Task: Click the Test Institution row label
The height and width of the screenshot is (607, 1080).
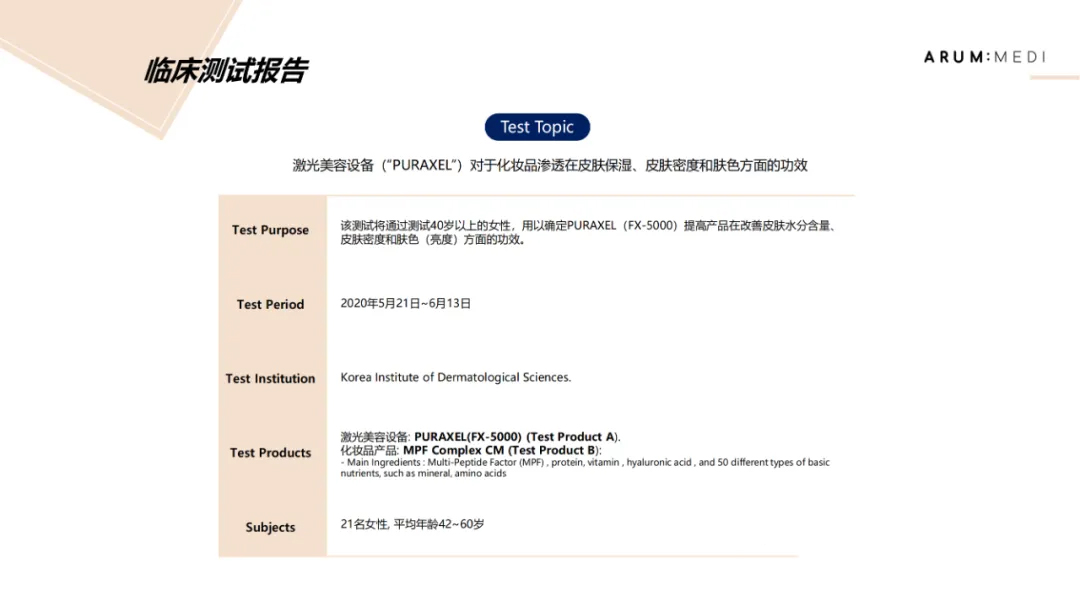Action: 270,378
